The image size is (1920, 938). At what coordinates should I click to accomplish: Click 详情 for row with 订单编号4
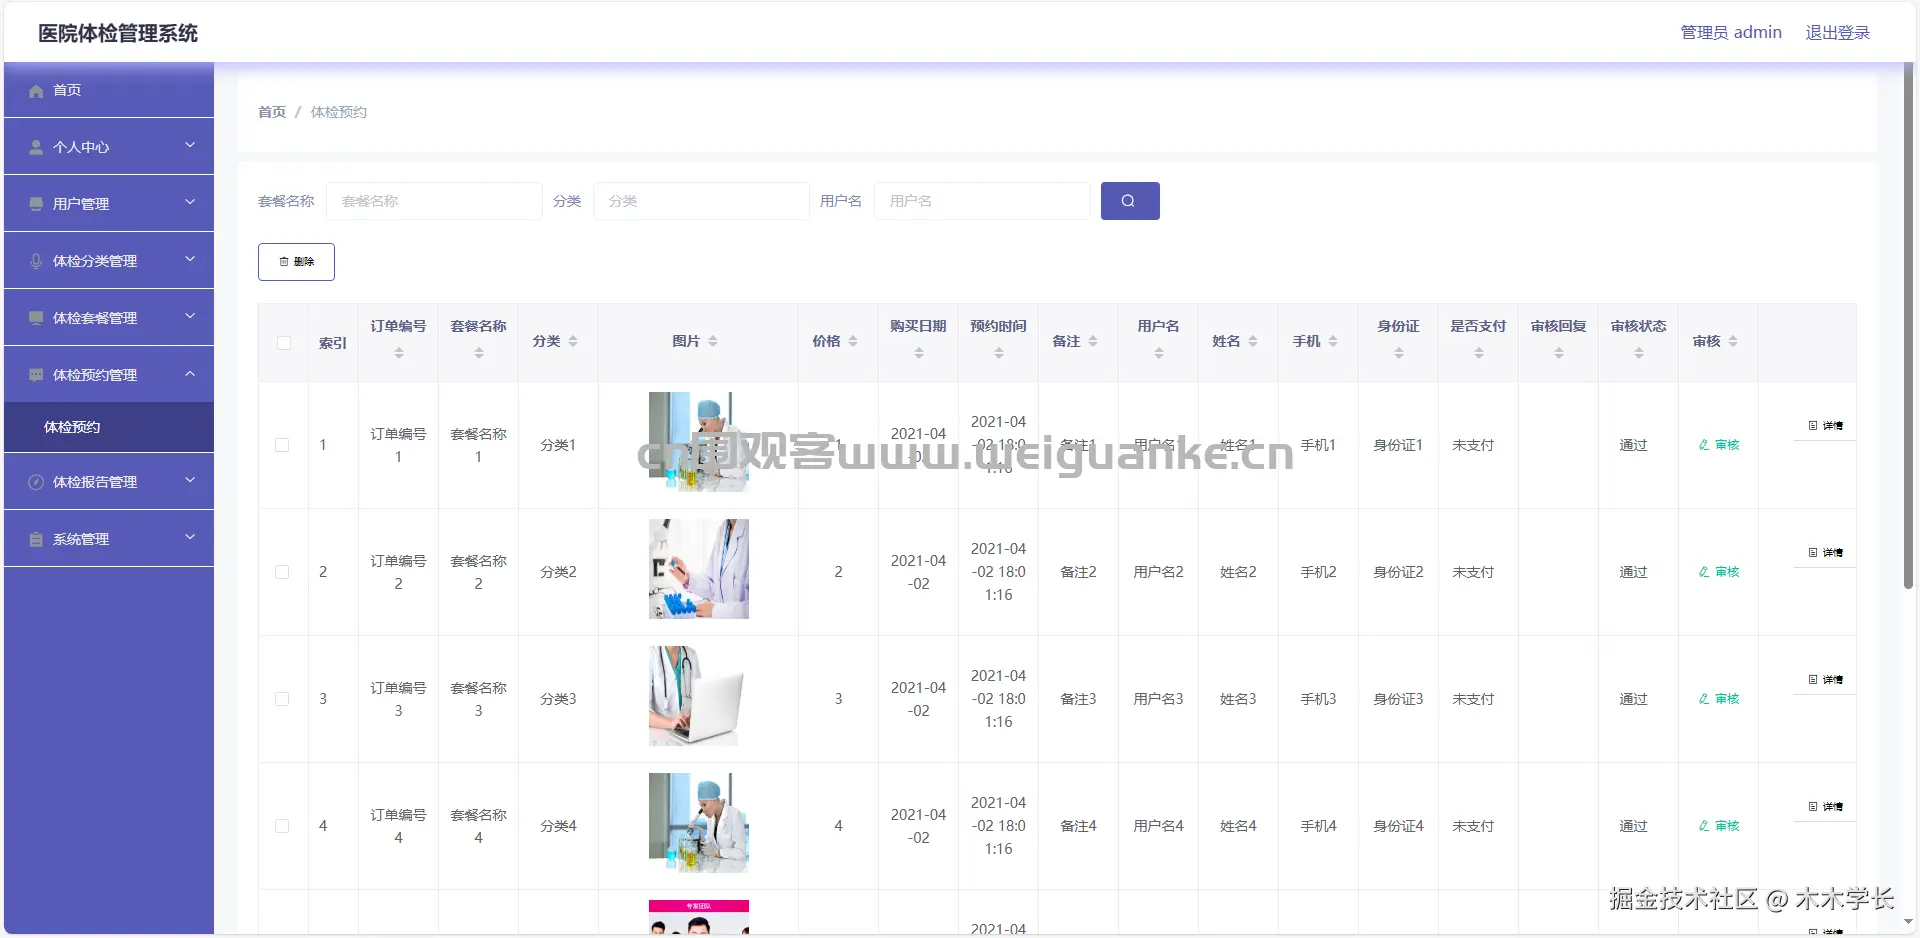point(1825,807)
